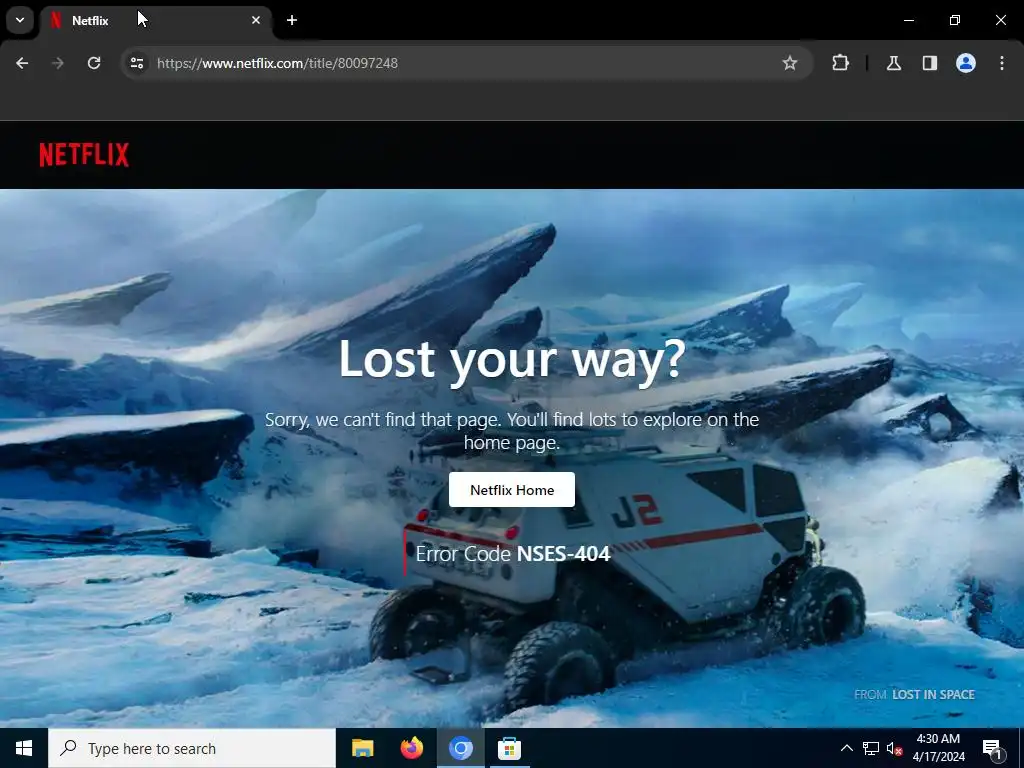Reload the current page

[x=94, y=63]
